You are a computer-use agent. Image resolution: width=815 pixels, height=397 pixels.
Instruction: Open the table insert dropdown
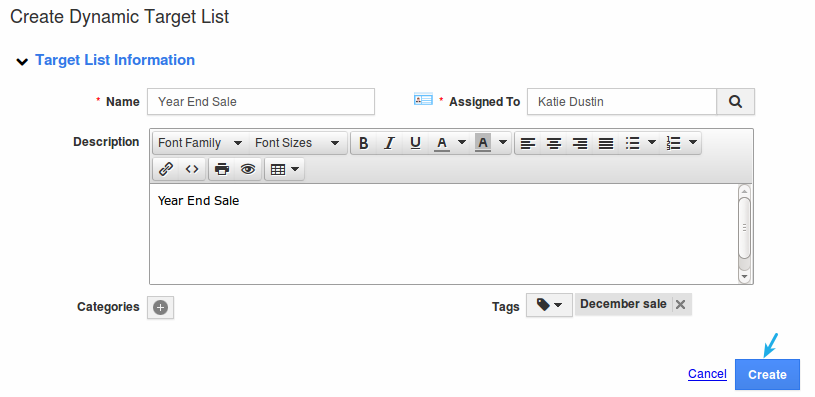285,169
